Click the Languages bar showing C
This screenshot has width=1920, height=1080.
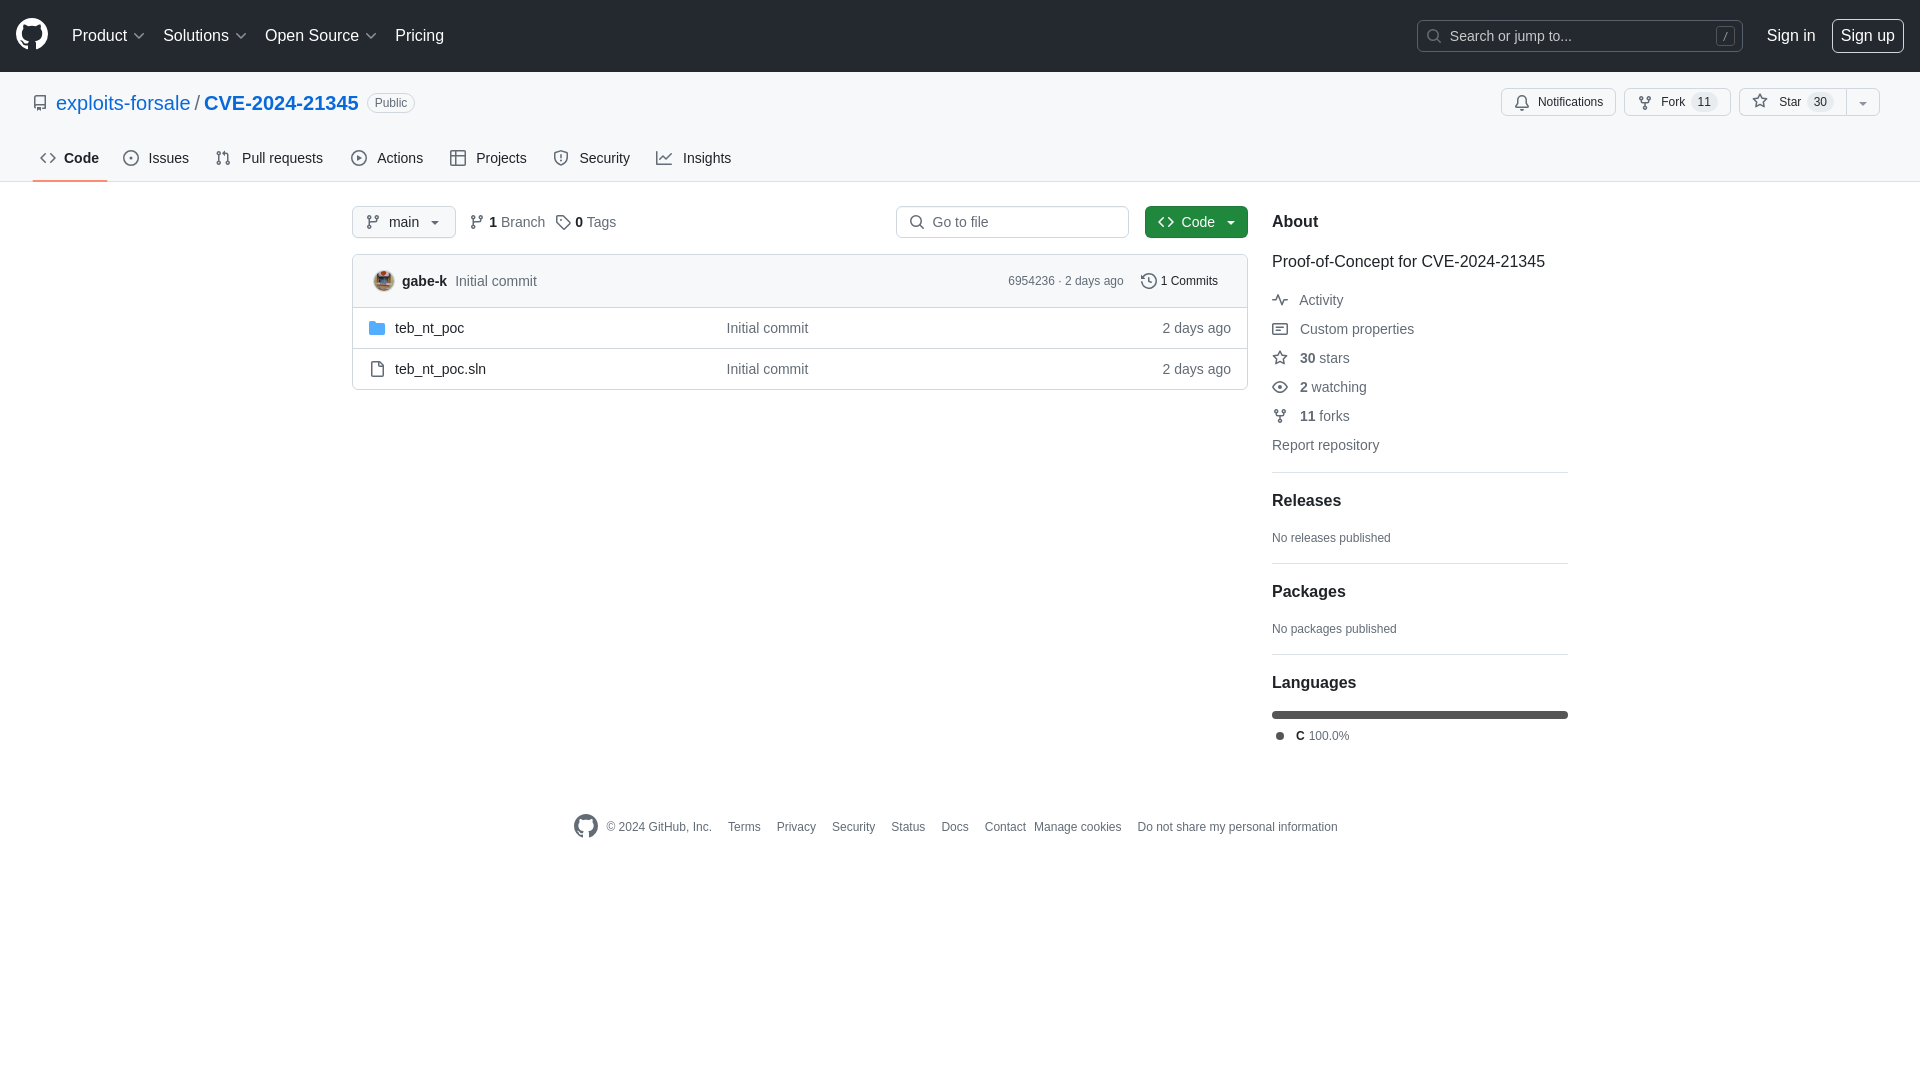point(1420,715)
